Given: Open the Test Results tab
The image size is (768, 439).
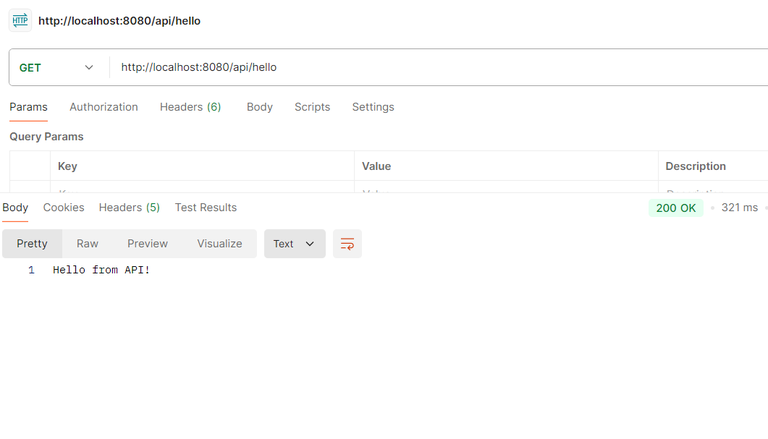Looking at the screenshot, I should (206, 208).
